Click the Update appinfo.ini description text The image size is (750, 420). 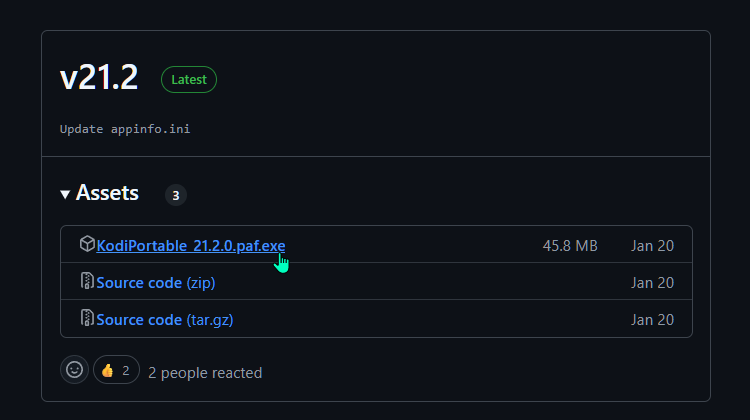(125, 129)
